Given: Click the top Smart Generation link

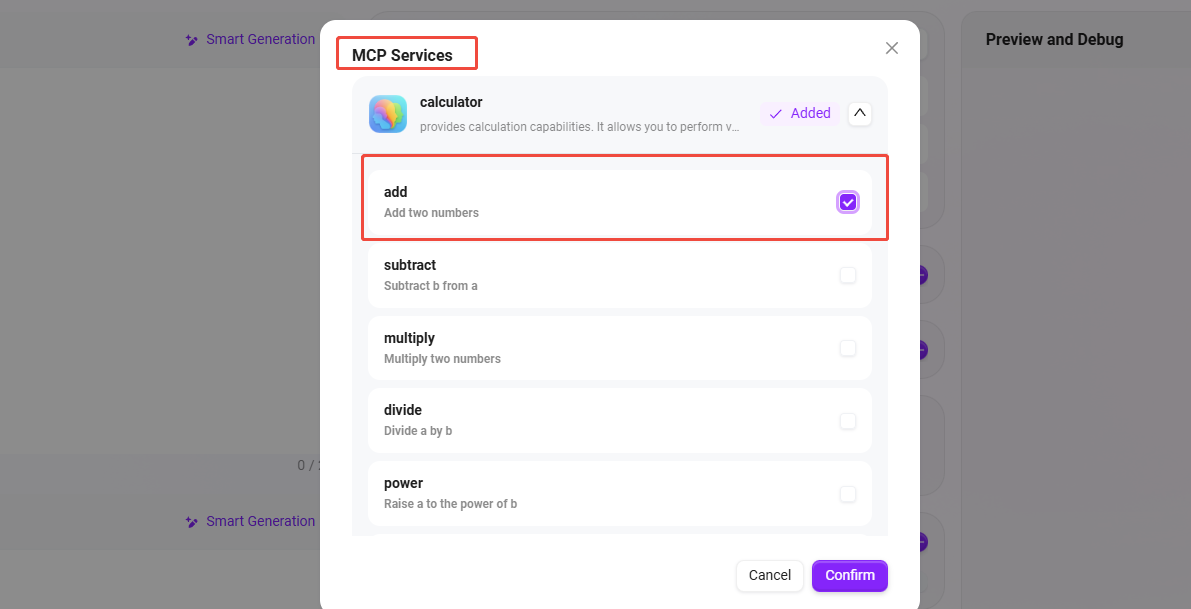Looking at the screenshot, I should click(x=260, y=40).
